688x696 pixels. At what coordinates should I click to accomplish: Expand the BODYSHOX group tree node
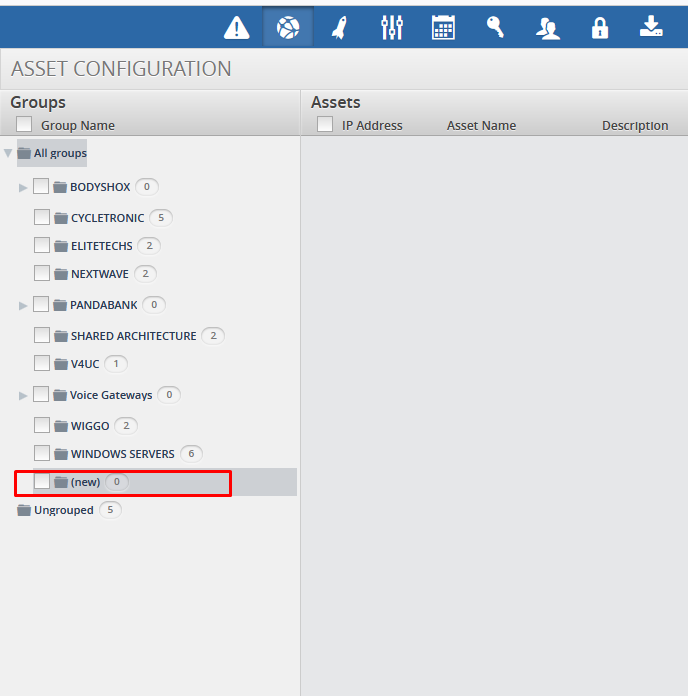[x=23, y=187]
